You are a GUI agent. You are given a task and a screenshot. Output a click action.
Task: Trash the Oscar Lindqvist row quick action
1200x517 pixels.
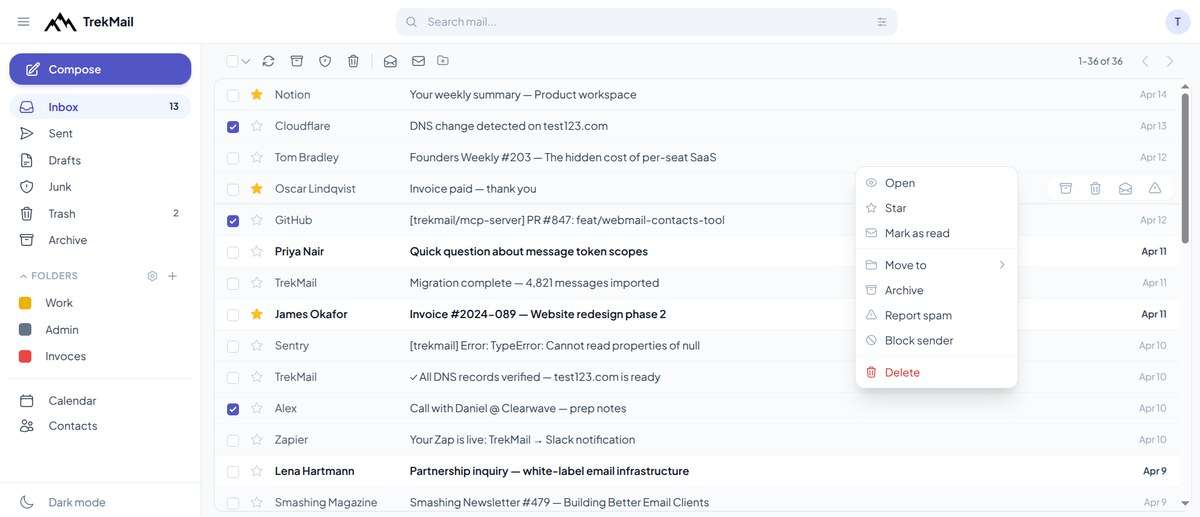(1095, 188)
